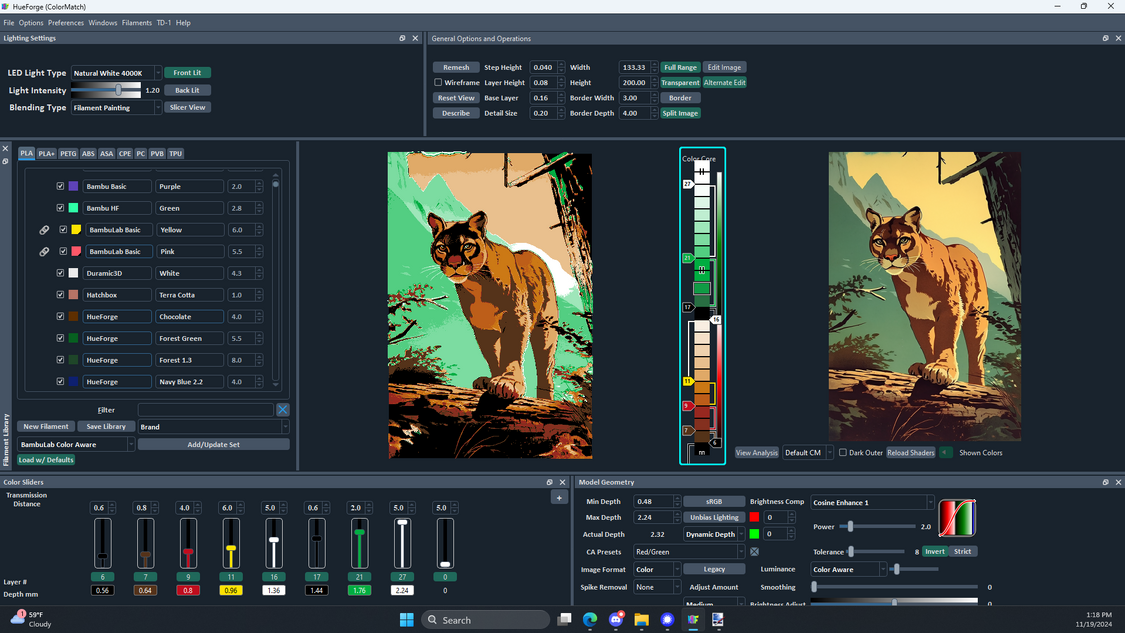The width and height of the screenshot is (1125, 633).
Task: Enable the Wireframe checkbox
Action: (x=438, y=83)
